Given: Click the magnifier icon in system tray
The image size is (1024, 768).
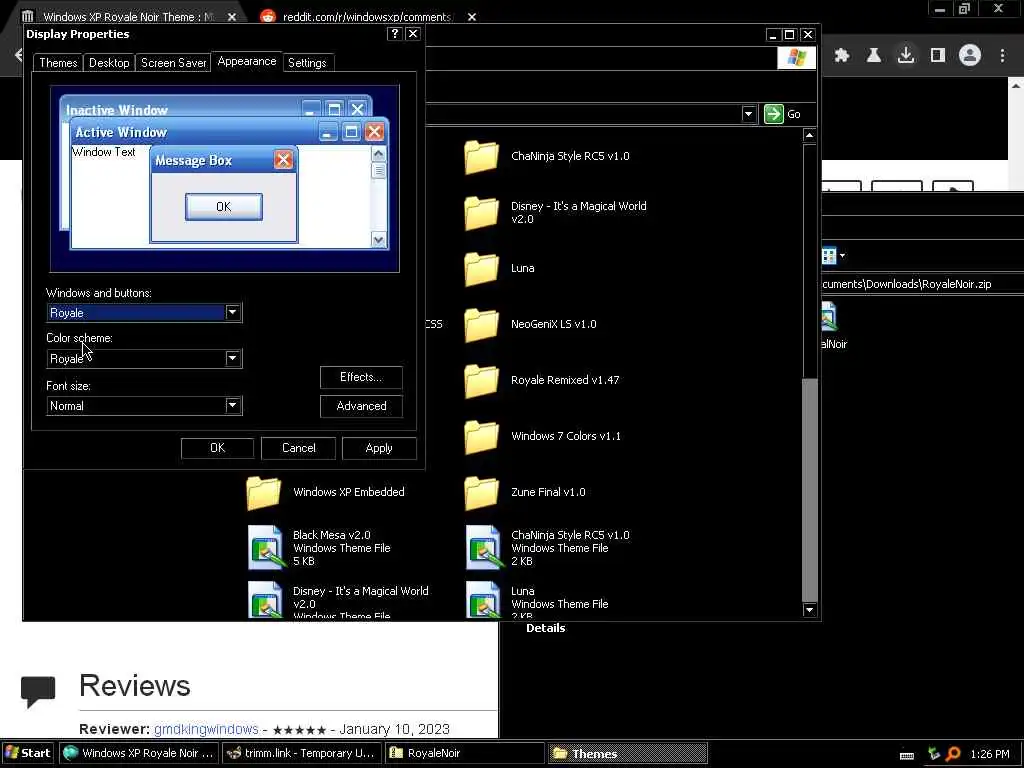Looking at the screenshot, I should (x=953, y=754).
